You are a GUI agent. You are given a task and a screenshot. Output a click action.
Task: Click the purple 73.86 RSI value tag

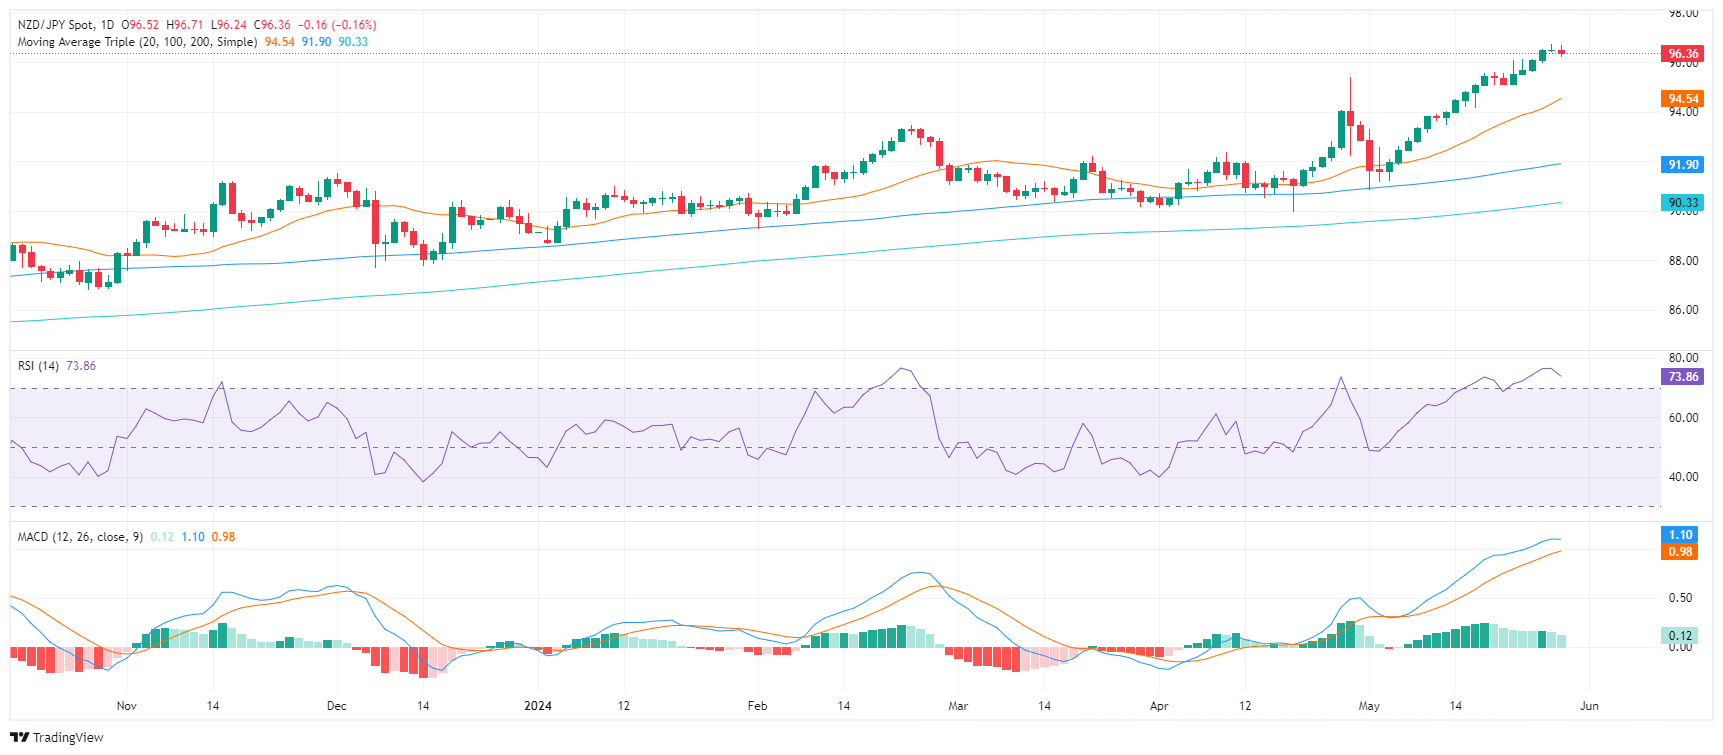[1683, 377]
